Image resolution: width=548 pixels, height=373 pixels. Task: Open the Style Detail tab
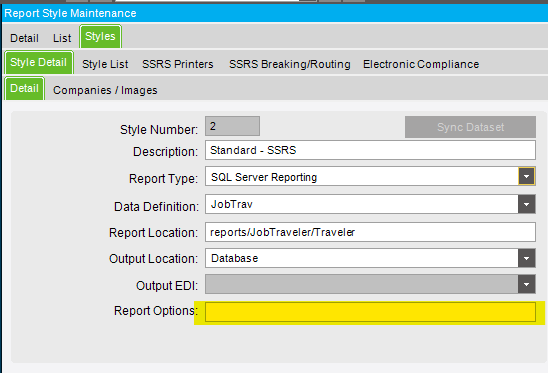[38, 63]
